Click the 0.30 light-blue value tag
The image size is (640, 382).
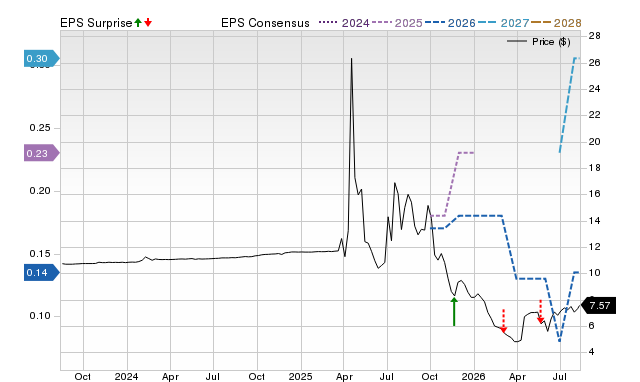42,59
